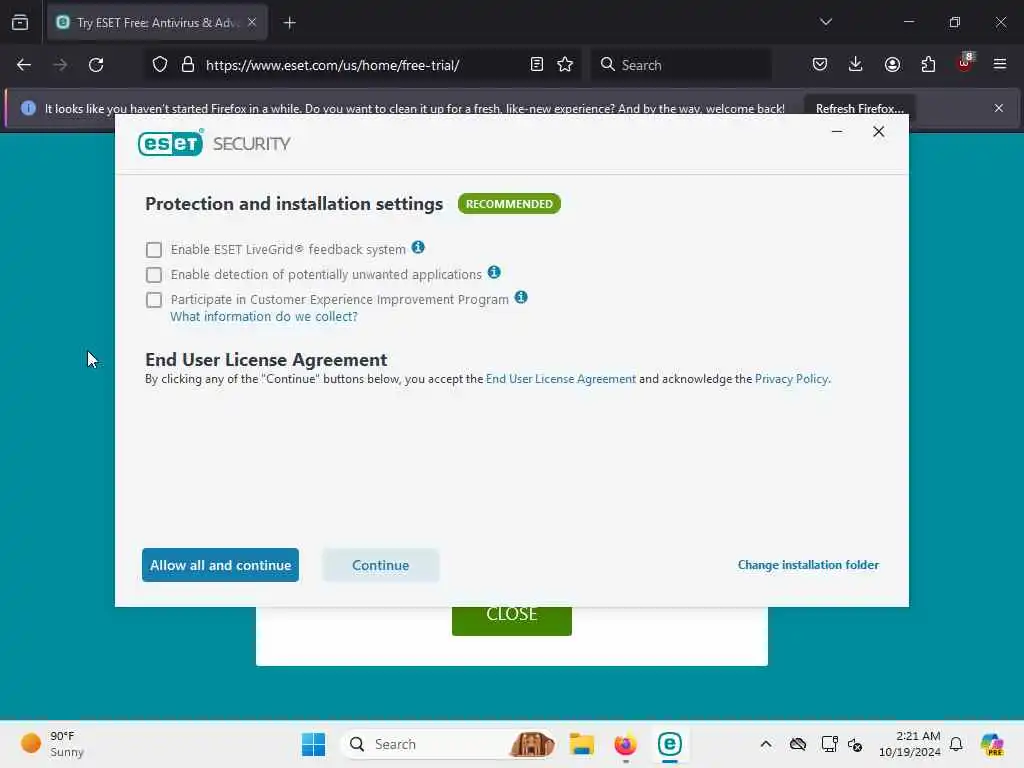
Task: Open the notifications bell in taskbar
Action: 956,744
